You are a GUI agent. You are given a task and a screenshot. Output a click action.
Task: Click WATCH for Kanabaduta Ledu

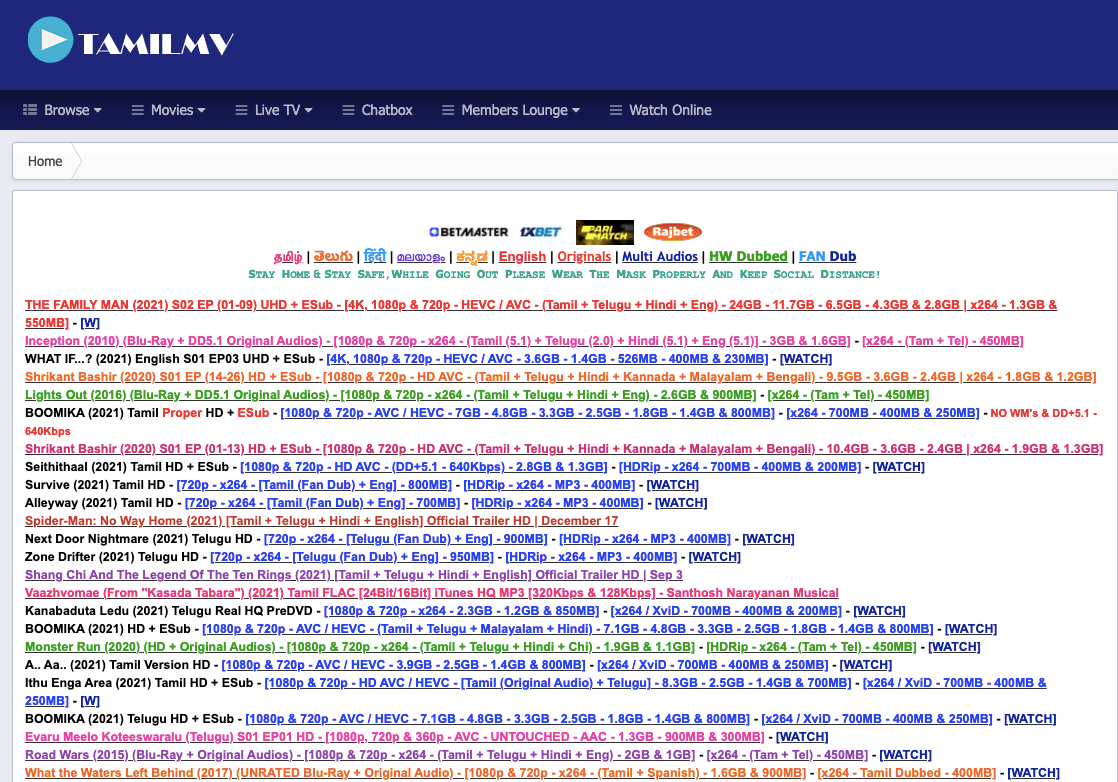coord(879,611)
